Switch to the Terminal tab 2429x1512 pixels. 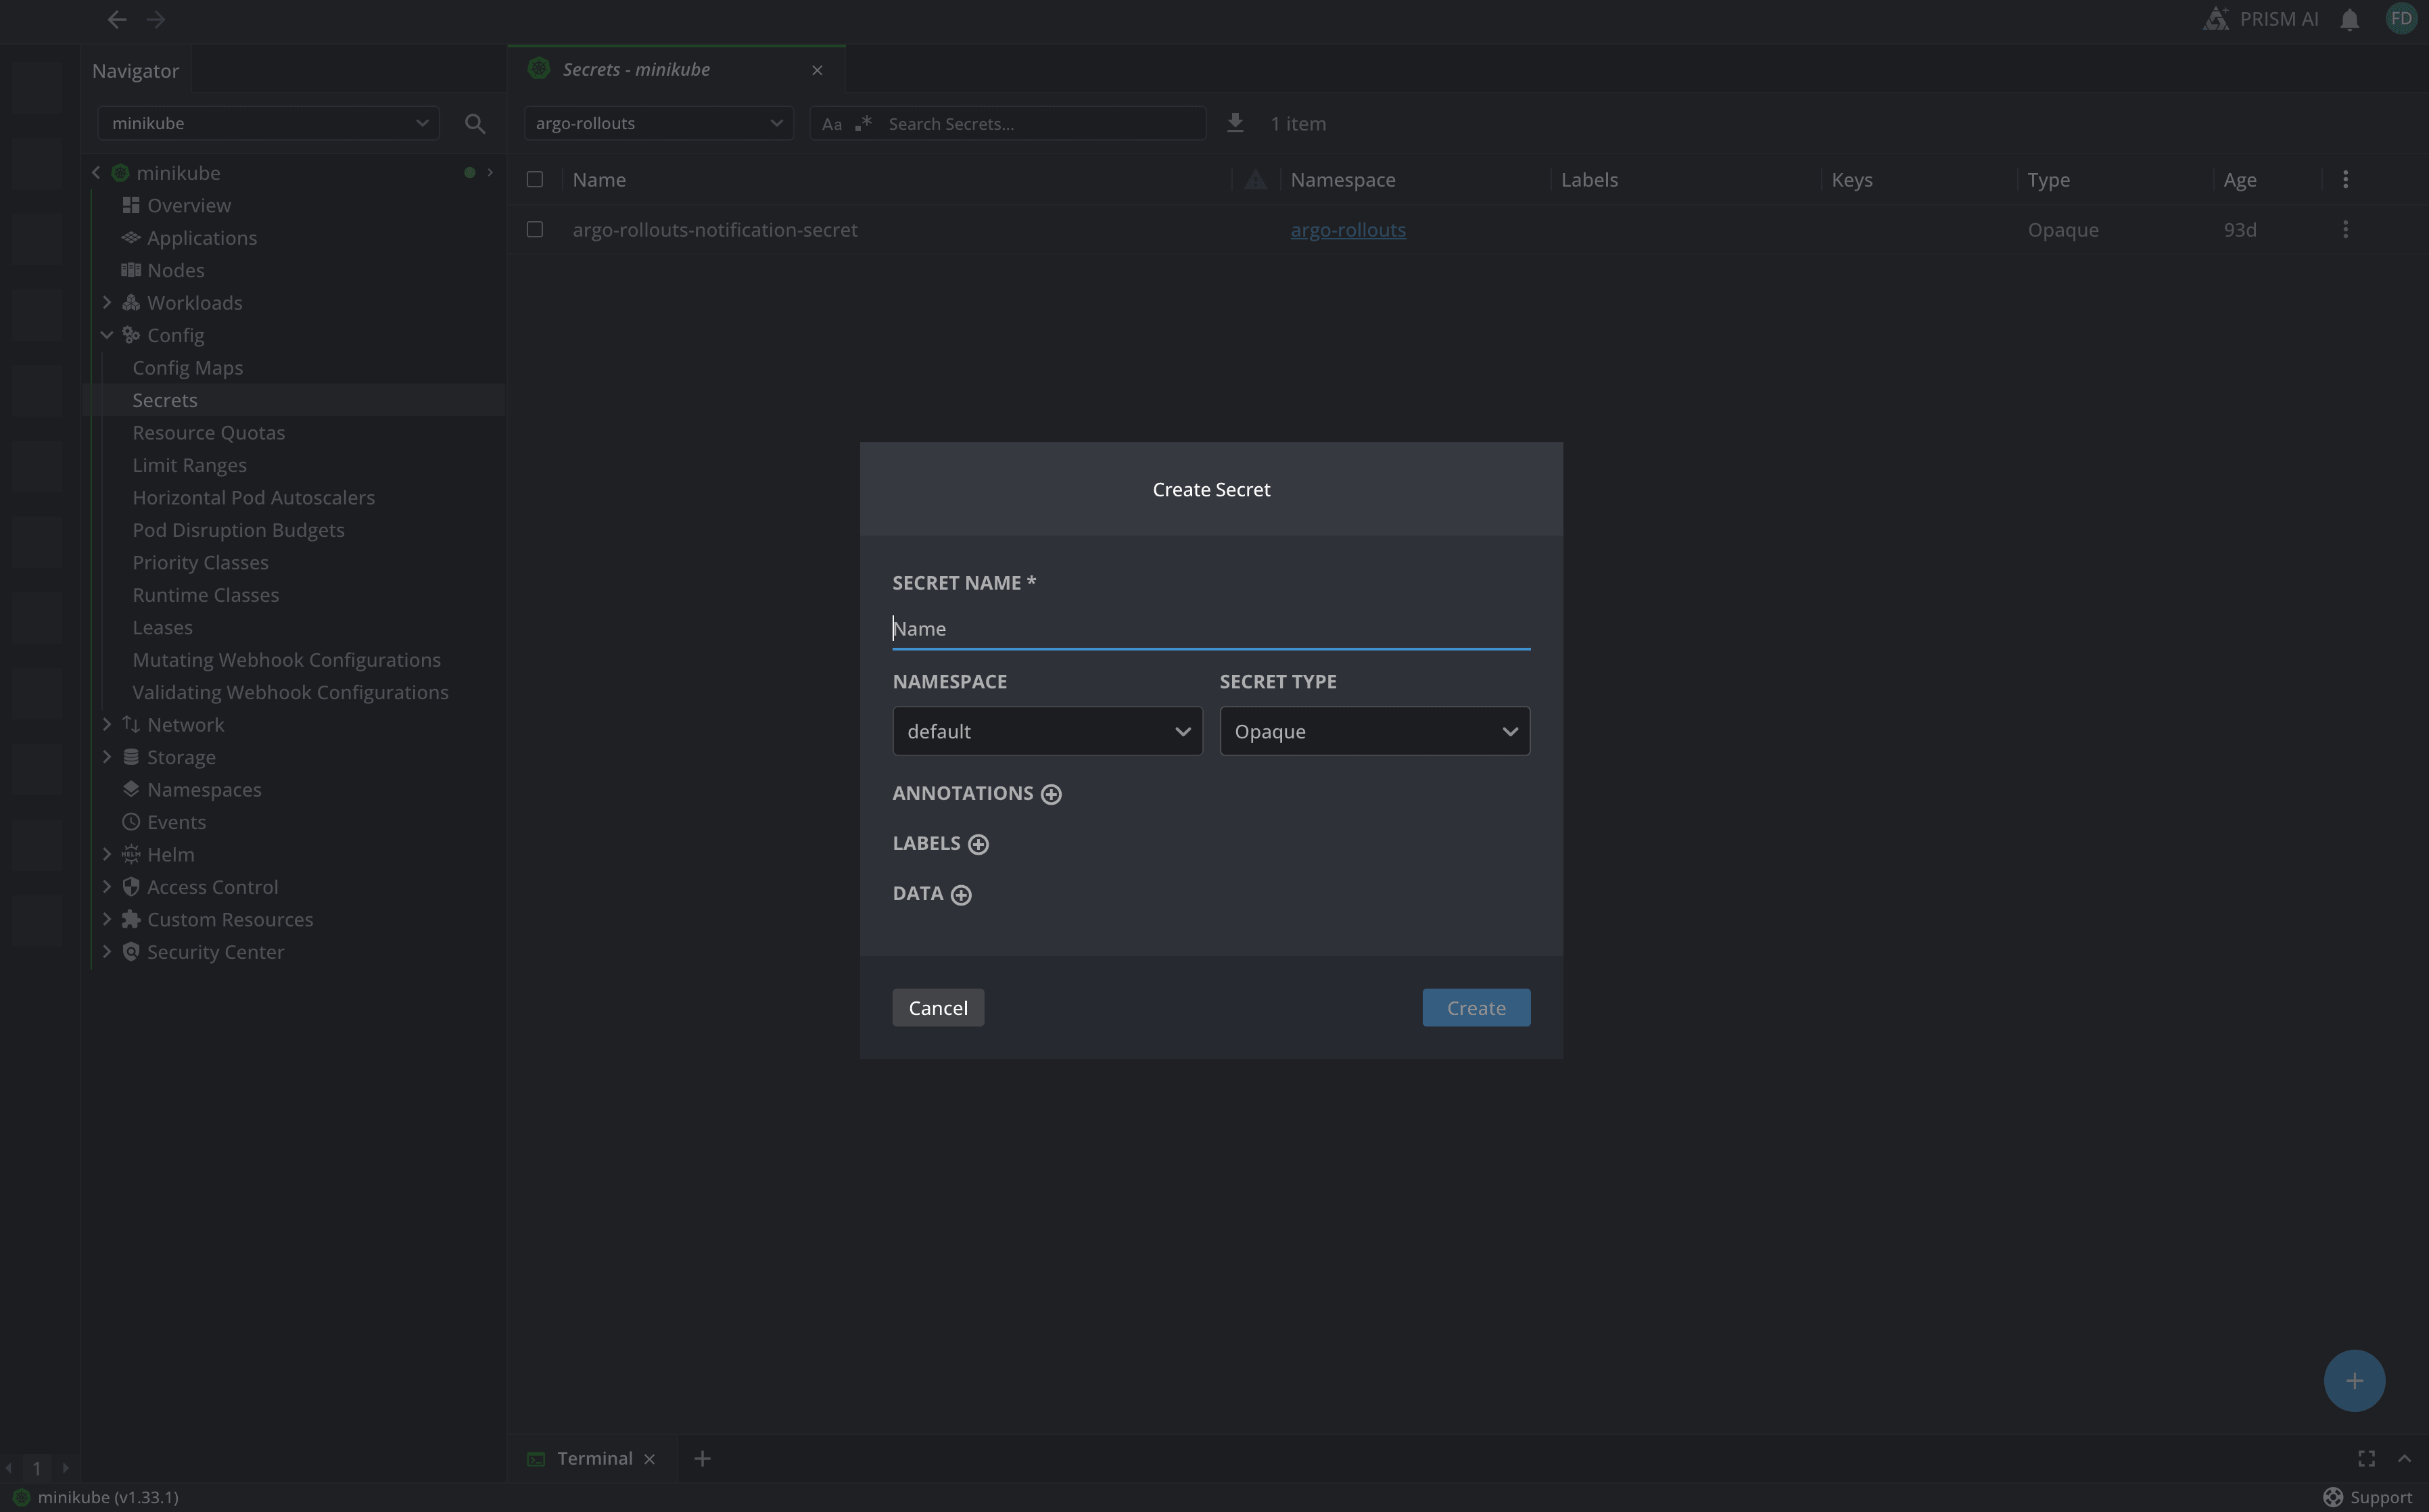[594, 1458]
